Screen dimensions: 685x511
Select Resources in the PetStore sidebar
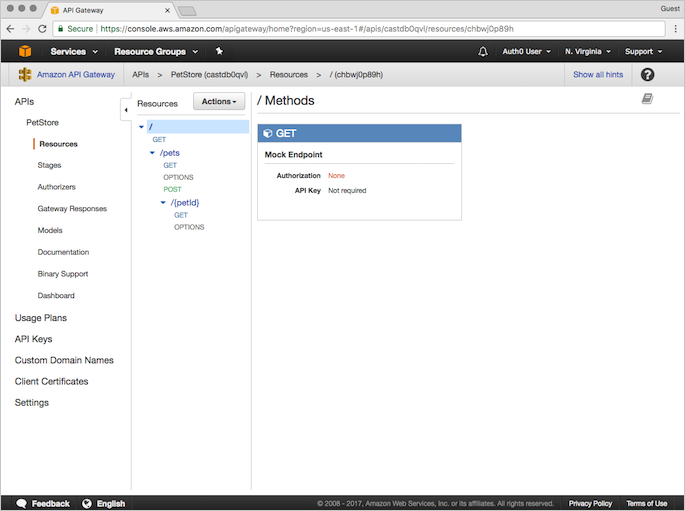(58, 144)
